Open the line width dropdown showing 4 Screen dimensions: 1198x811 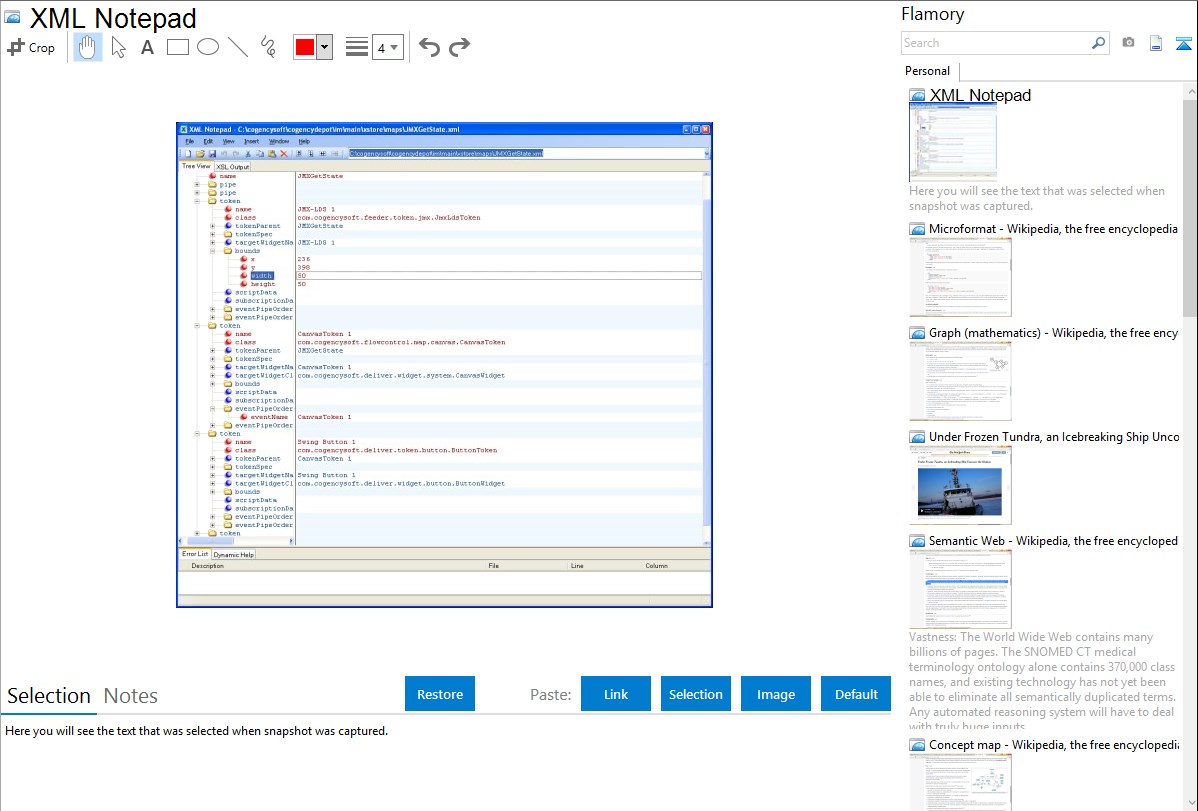pos(387,47)
